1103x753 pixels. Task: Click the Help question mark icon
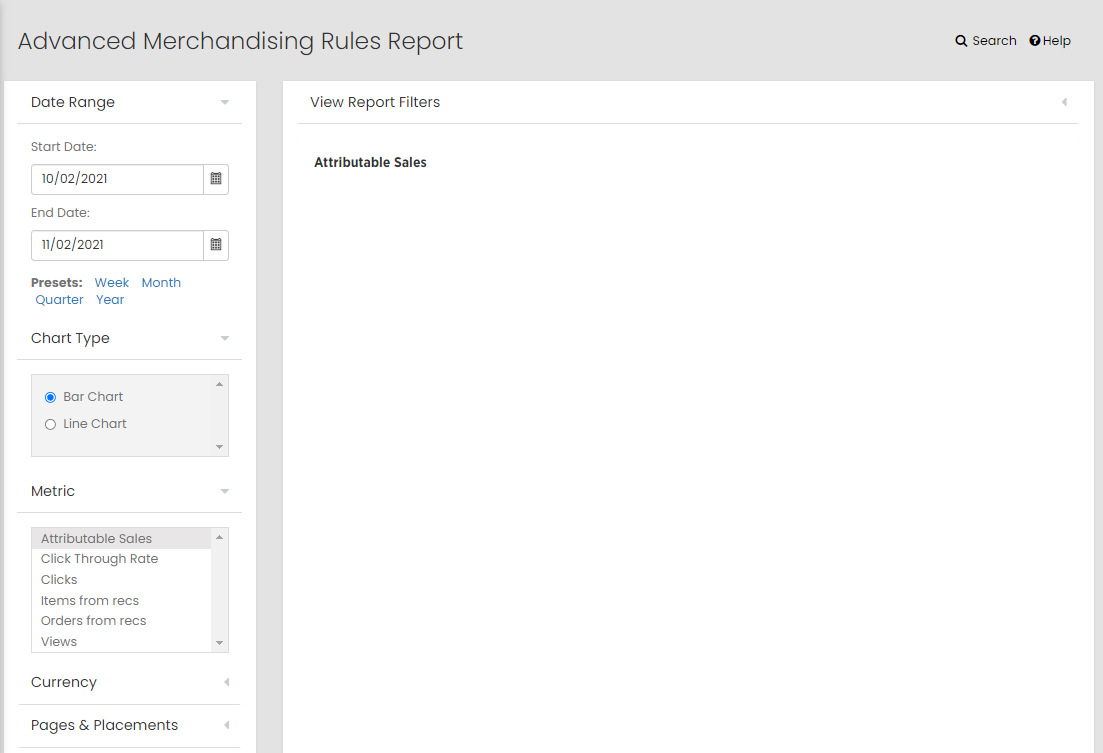pyautogui.click(x=1035, y=41)
